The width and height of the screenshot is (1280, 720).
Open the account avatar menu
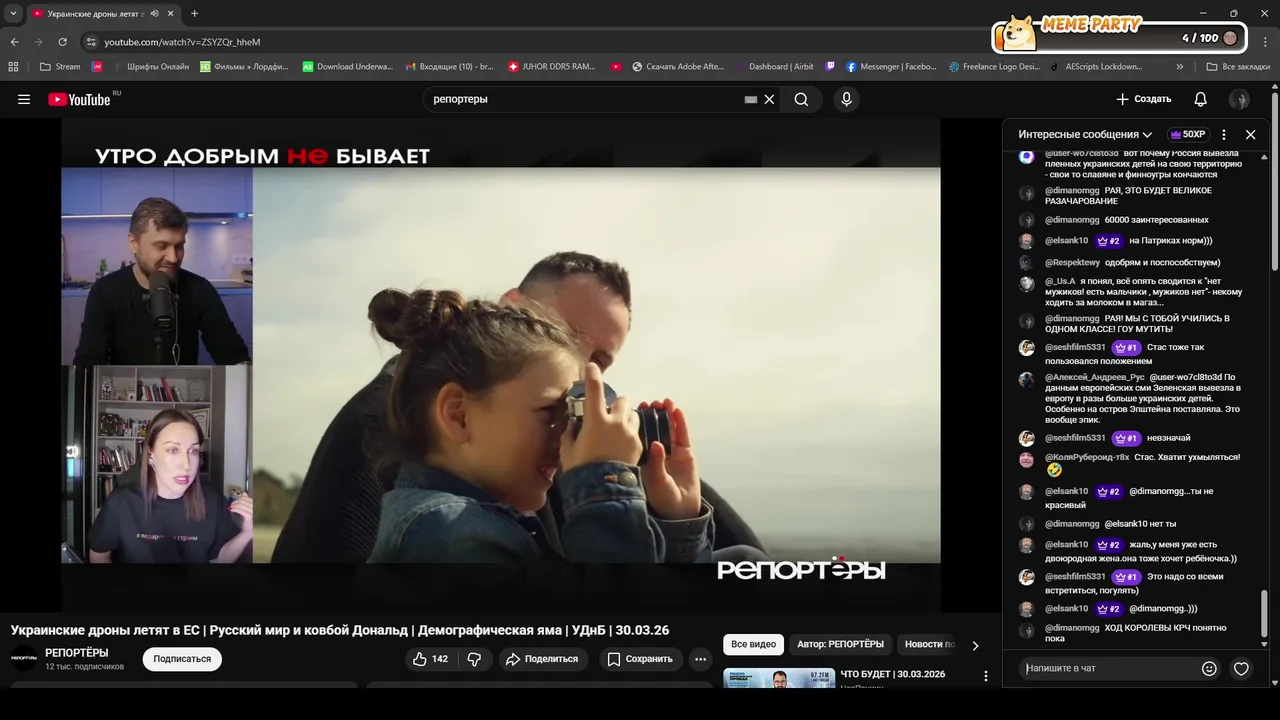1239,99
